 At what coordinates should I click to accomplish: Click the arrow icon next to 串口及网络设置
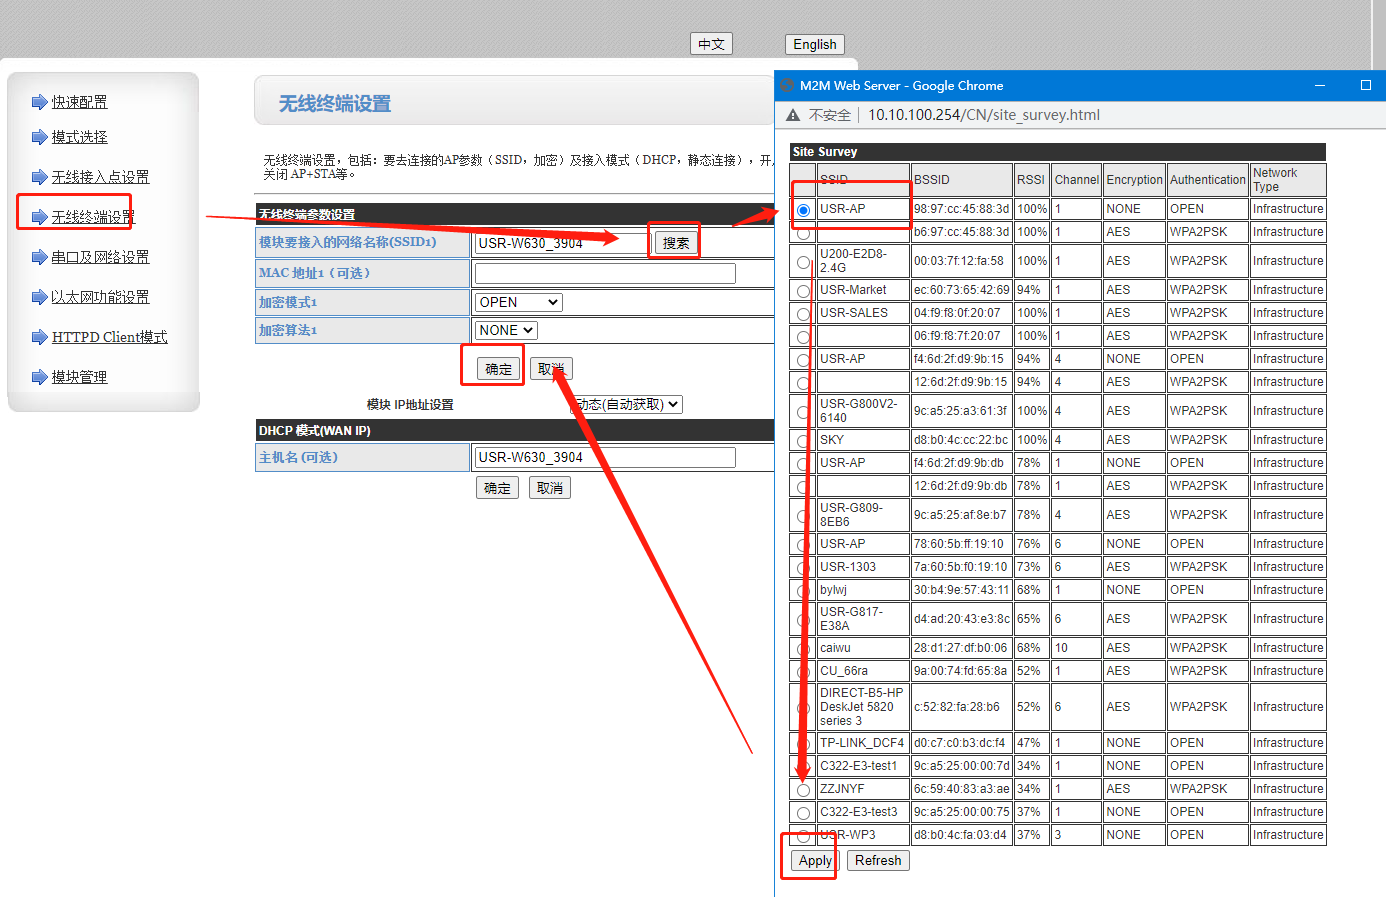point(40,257)
